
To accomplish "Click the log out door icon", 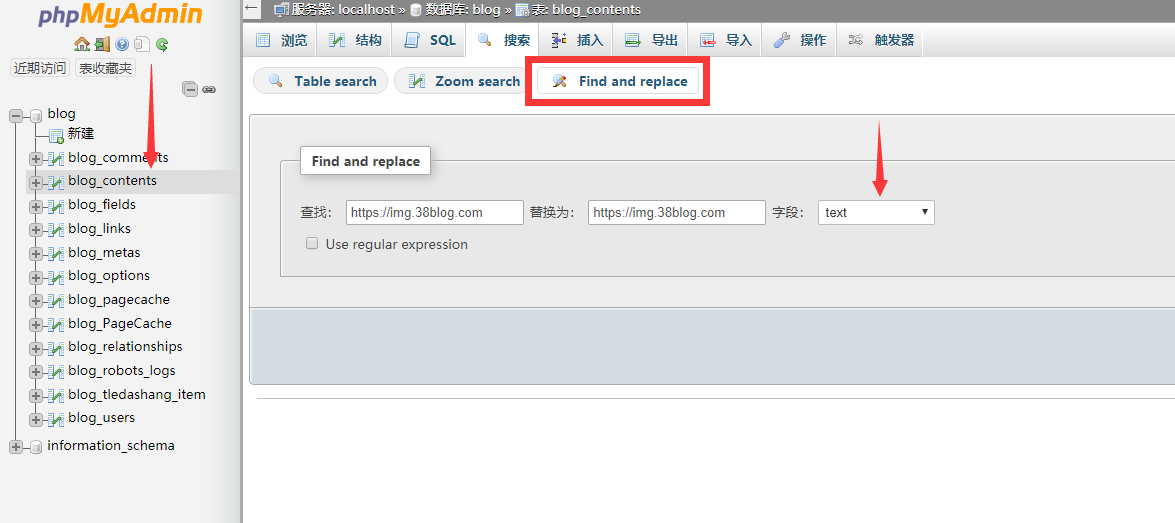I will point(102,45).
